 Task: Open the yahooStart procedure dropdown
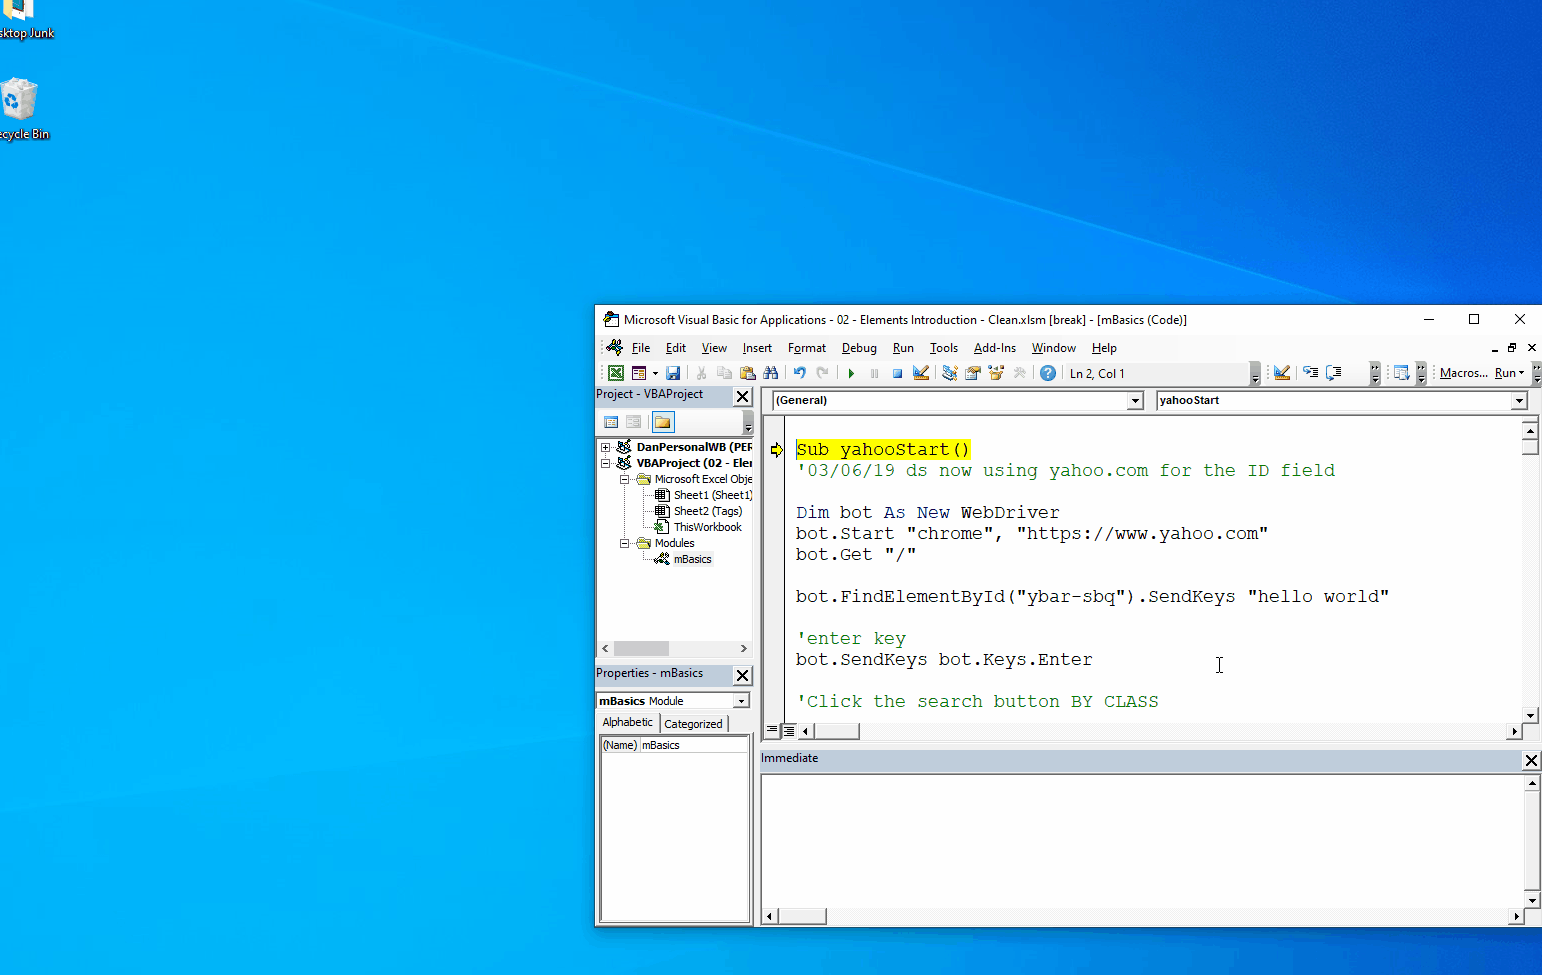tap(1518, 400)
